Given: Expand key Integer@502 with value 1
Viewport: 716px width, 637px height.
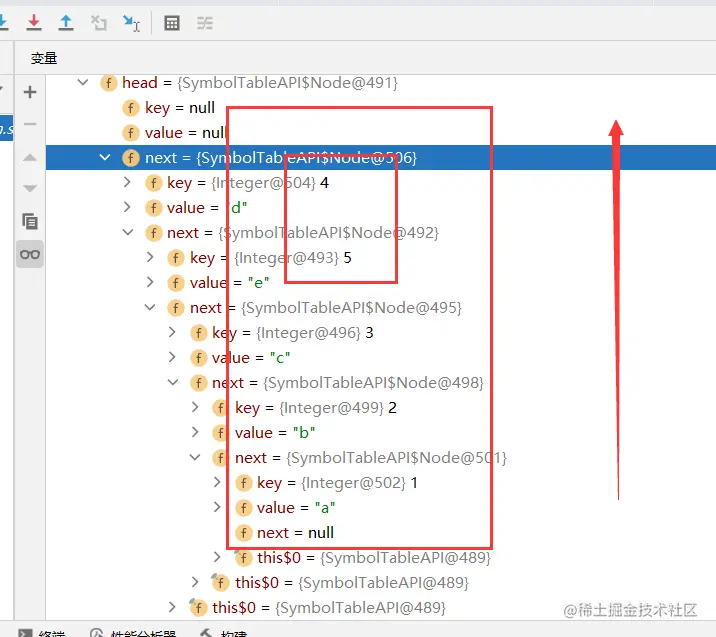Looking at the screenshot, I should tap(217, 482).
